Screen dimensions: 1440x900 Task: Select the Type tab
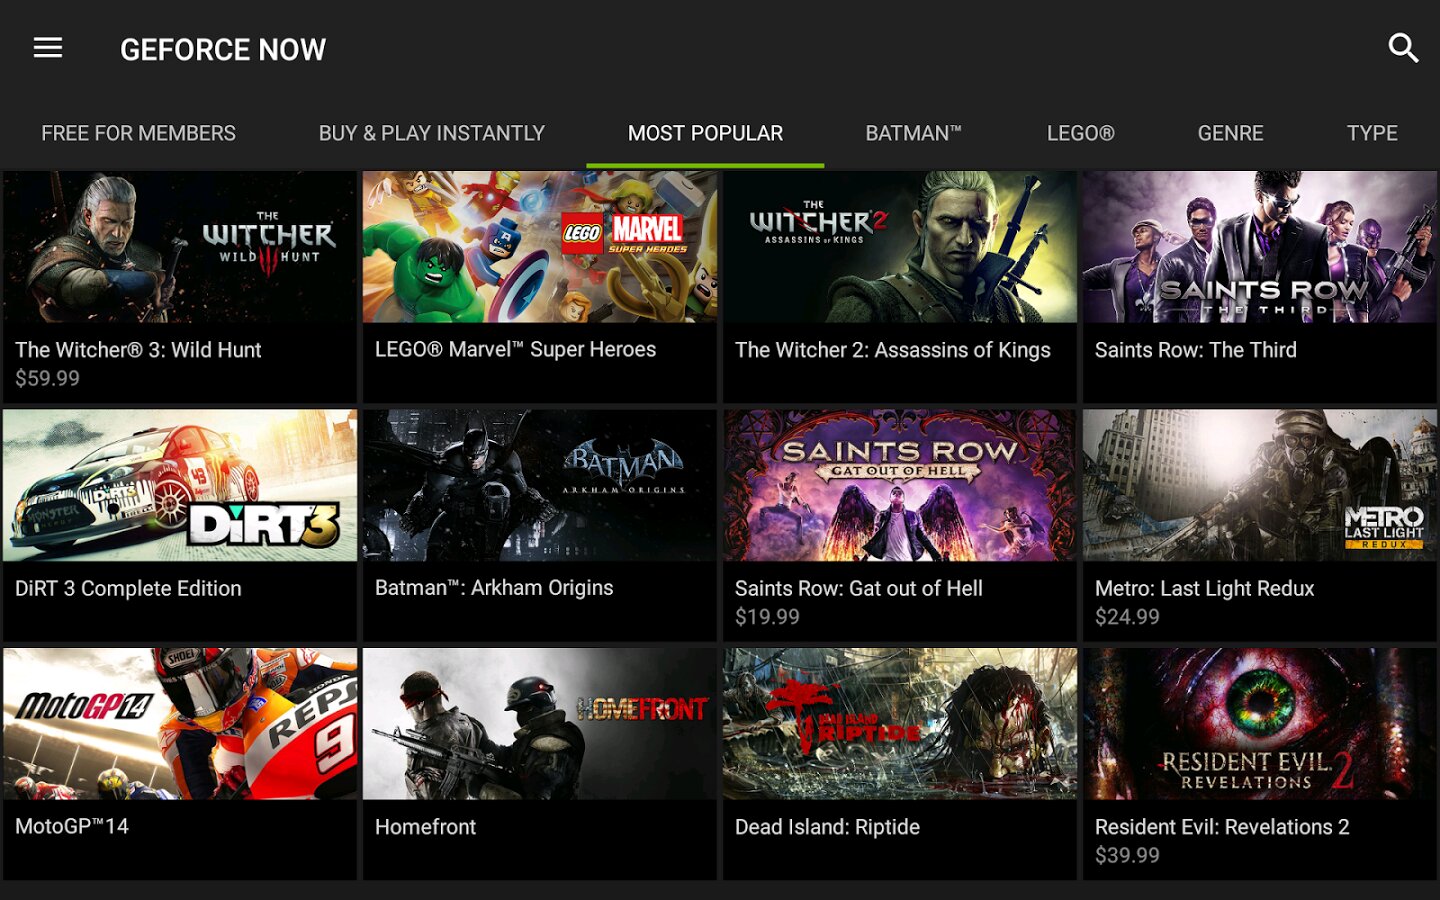(x=1371, y=133)
